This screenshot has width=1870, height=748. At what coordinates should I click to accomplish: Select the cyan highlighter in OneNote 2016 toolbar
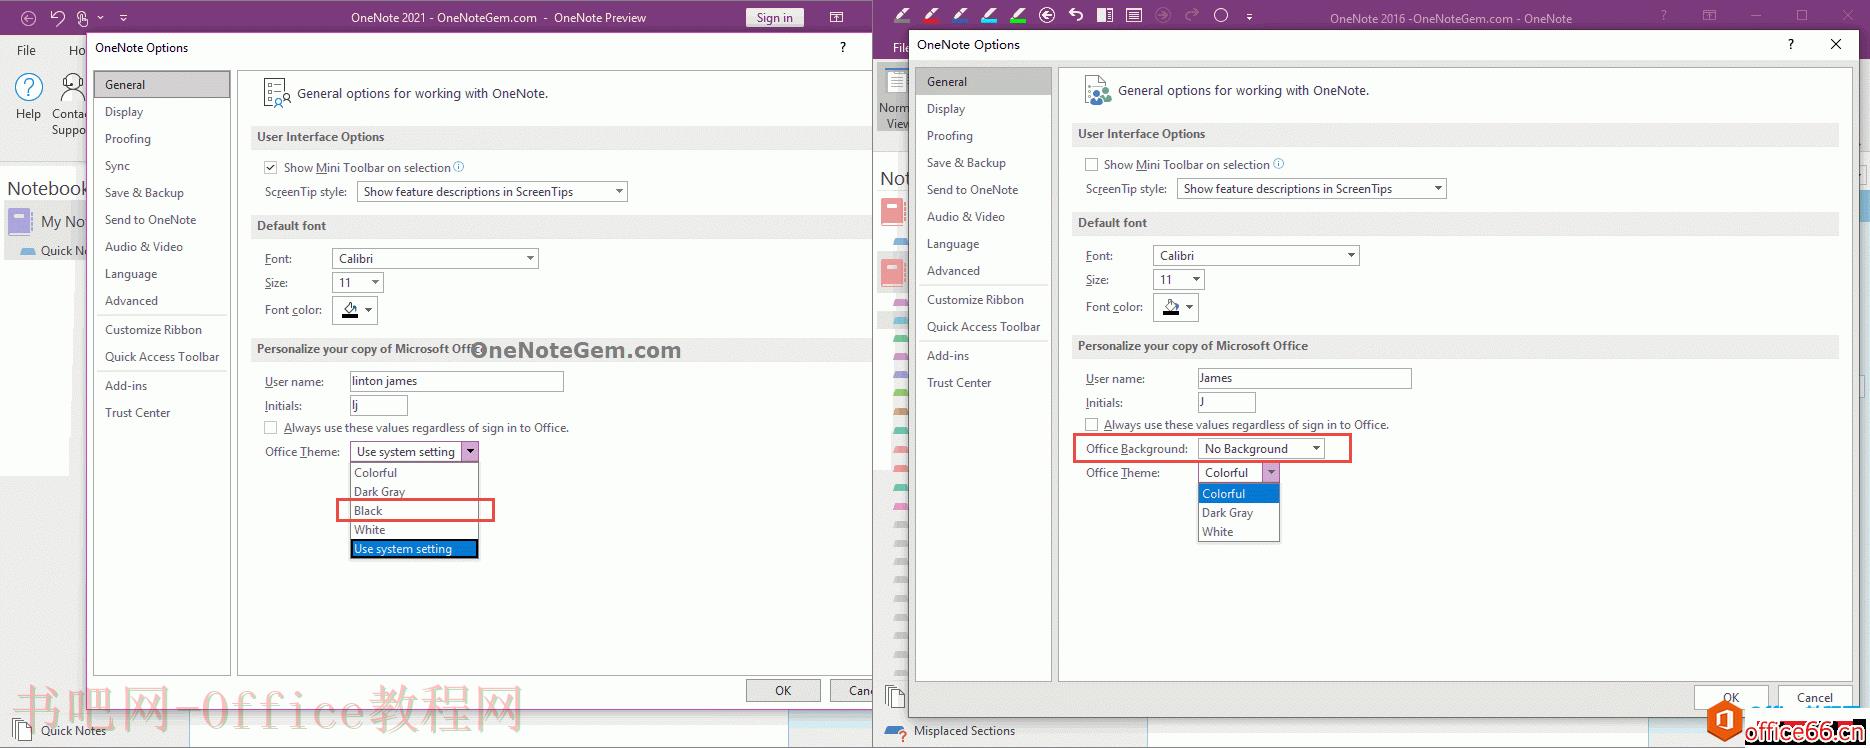989,15
